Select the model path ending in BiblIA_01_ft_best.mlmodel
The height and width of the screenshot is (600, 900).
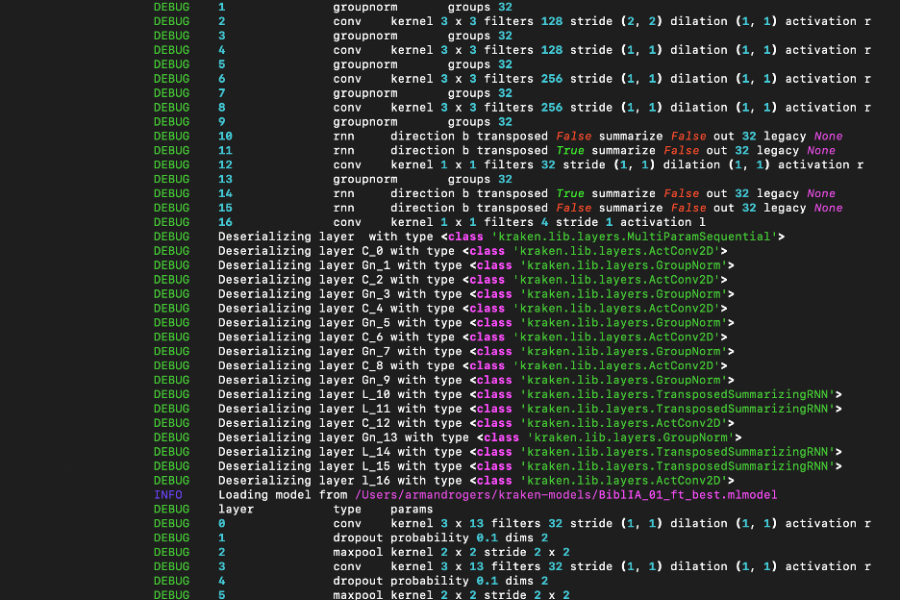pos(566,495)
